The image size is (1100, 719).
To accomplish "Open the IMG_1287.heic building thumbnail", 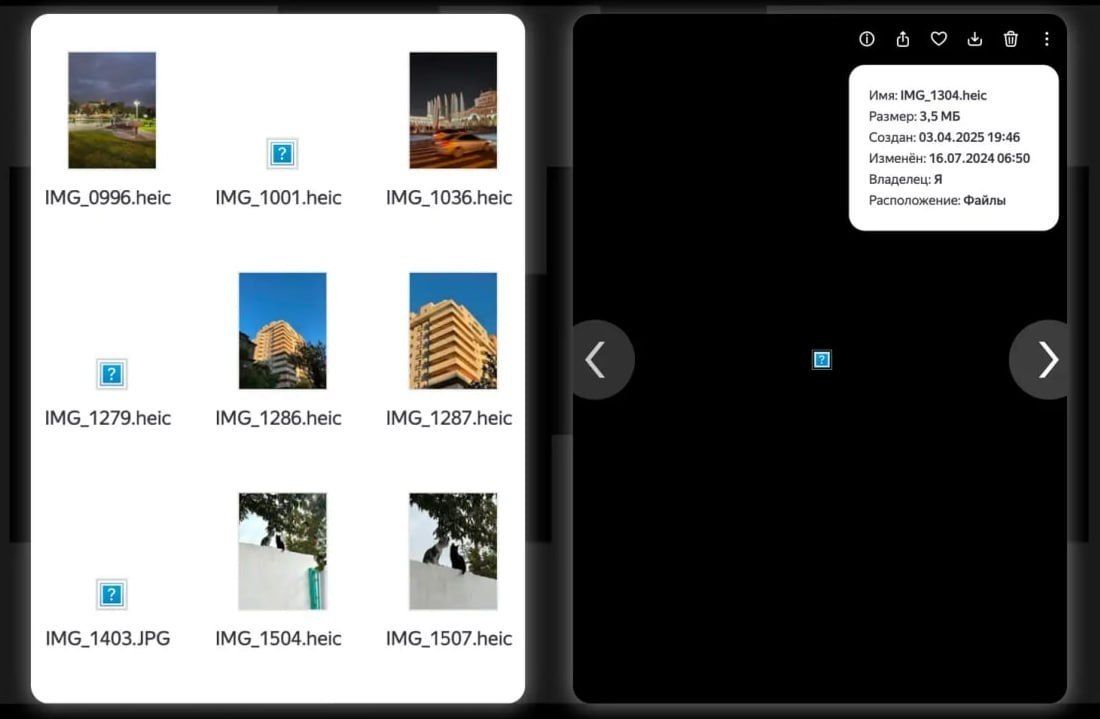I will pos(452,330).
